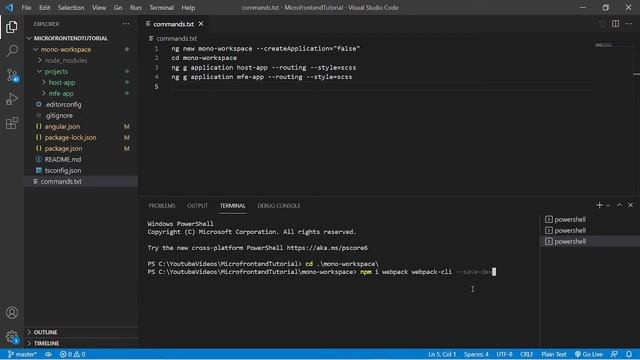This screenshot has height=360, width=640.
Task: Switch to the Output panel tab
Action: 198,206
